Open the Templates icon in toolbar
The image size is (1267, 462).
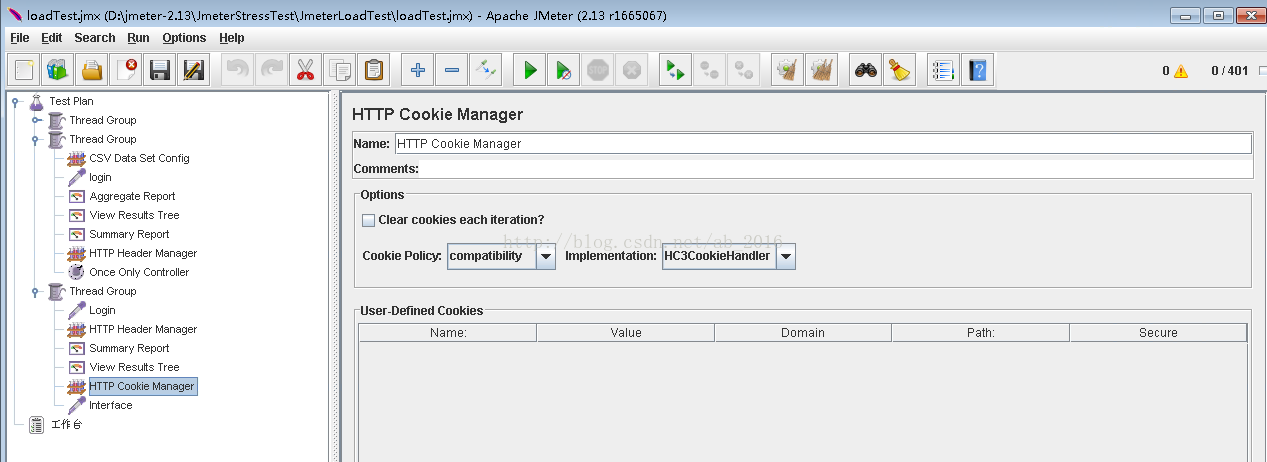coord(58,70)
